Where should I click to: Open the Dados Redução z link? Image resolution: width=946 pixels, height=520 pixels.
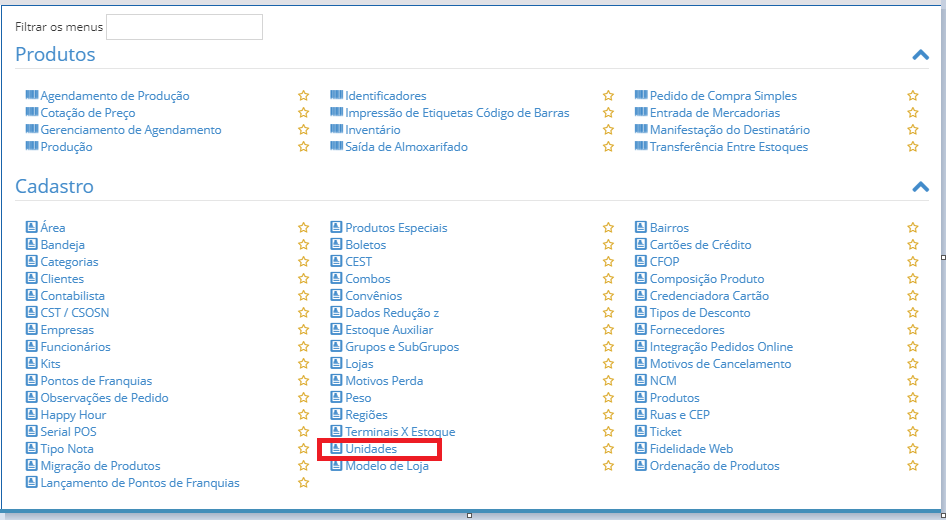tap(392, 313)
